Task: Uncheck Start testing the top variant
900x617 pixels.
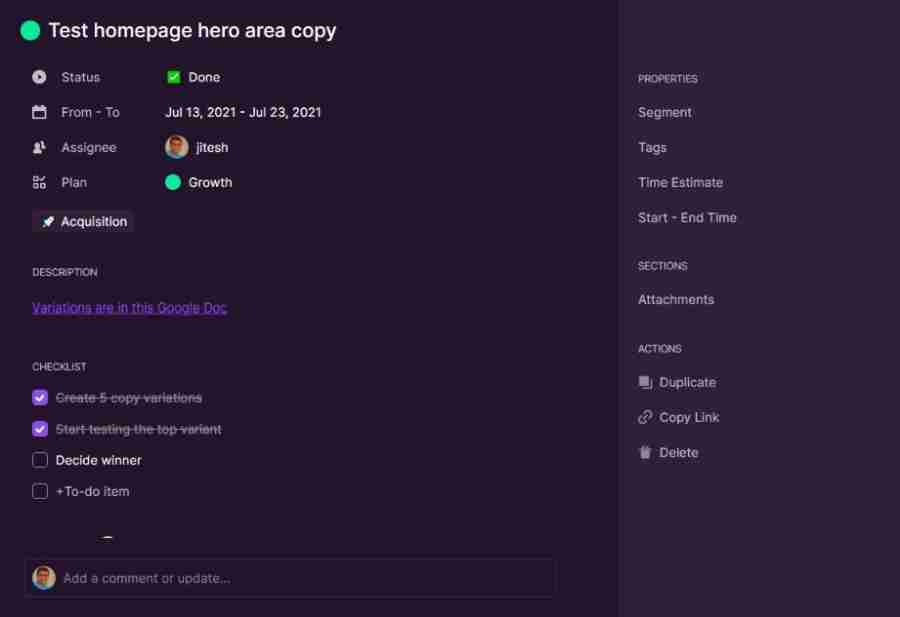Action: tap(40, 429)
